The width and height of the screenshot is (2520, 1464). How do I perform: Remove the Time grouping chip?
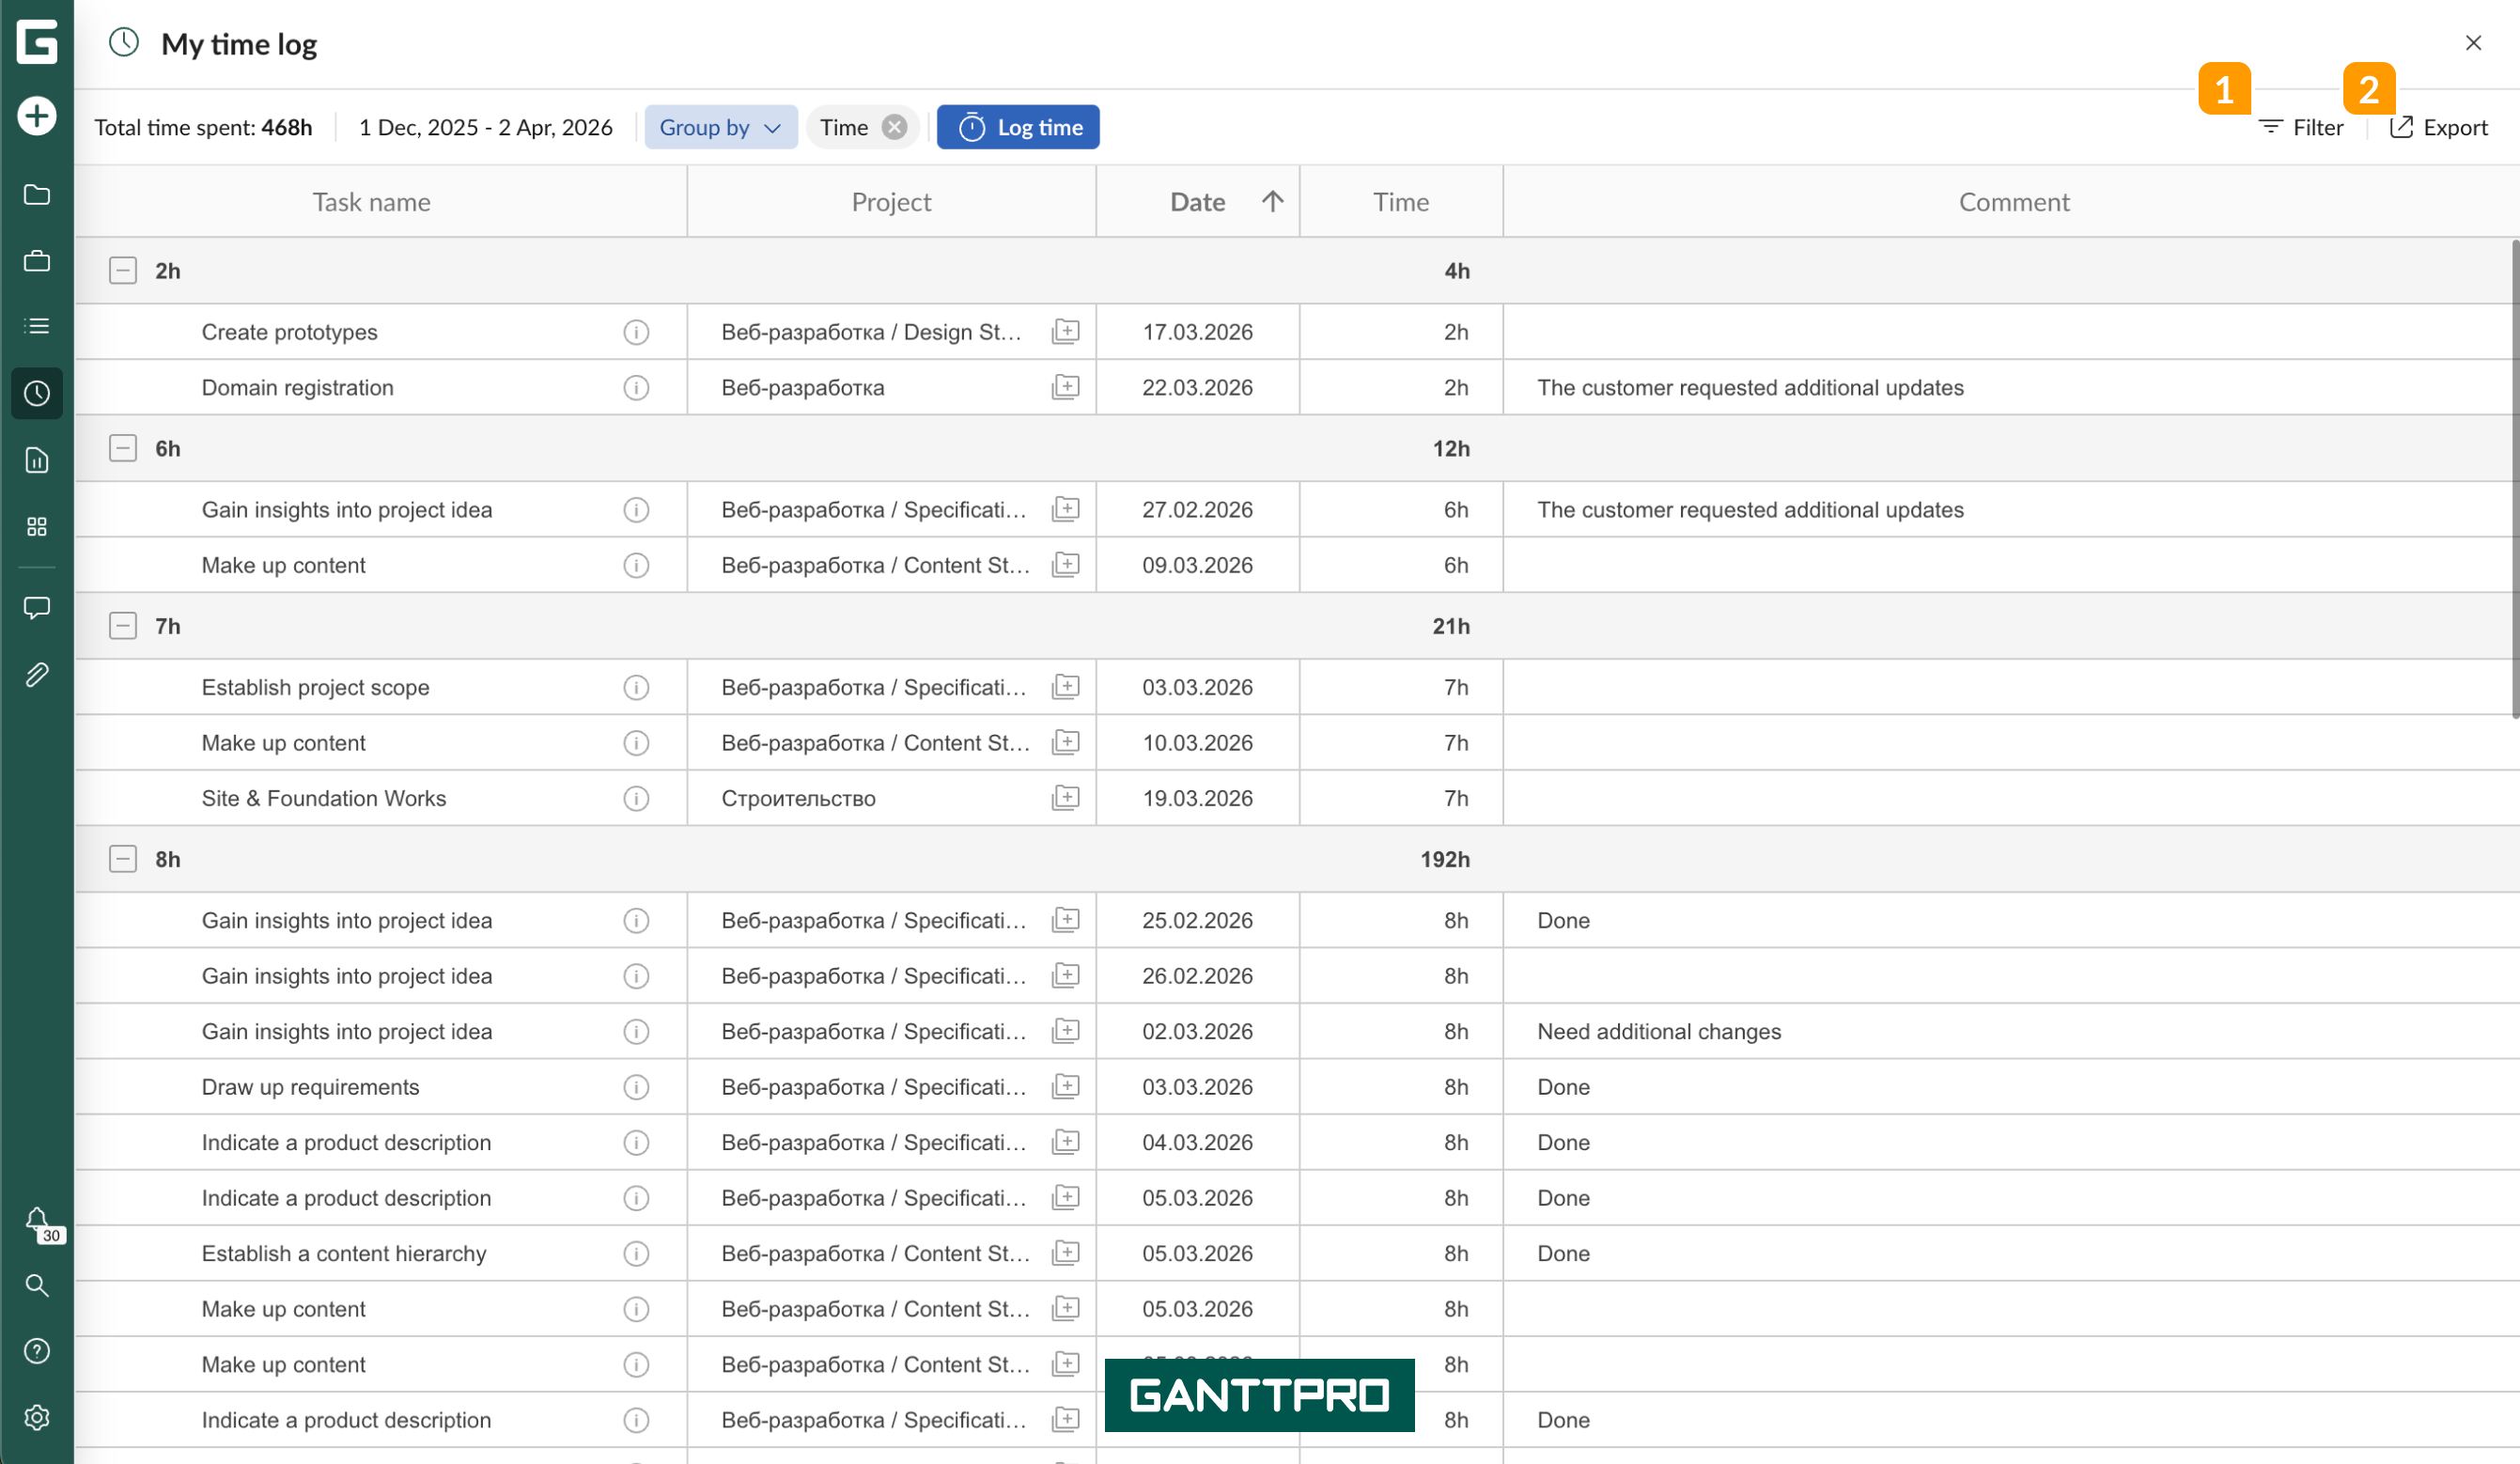895,127
